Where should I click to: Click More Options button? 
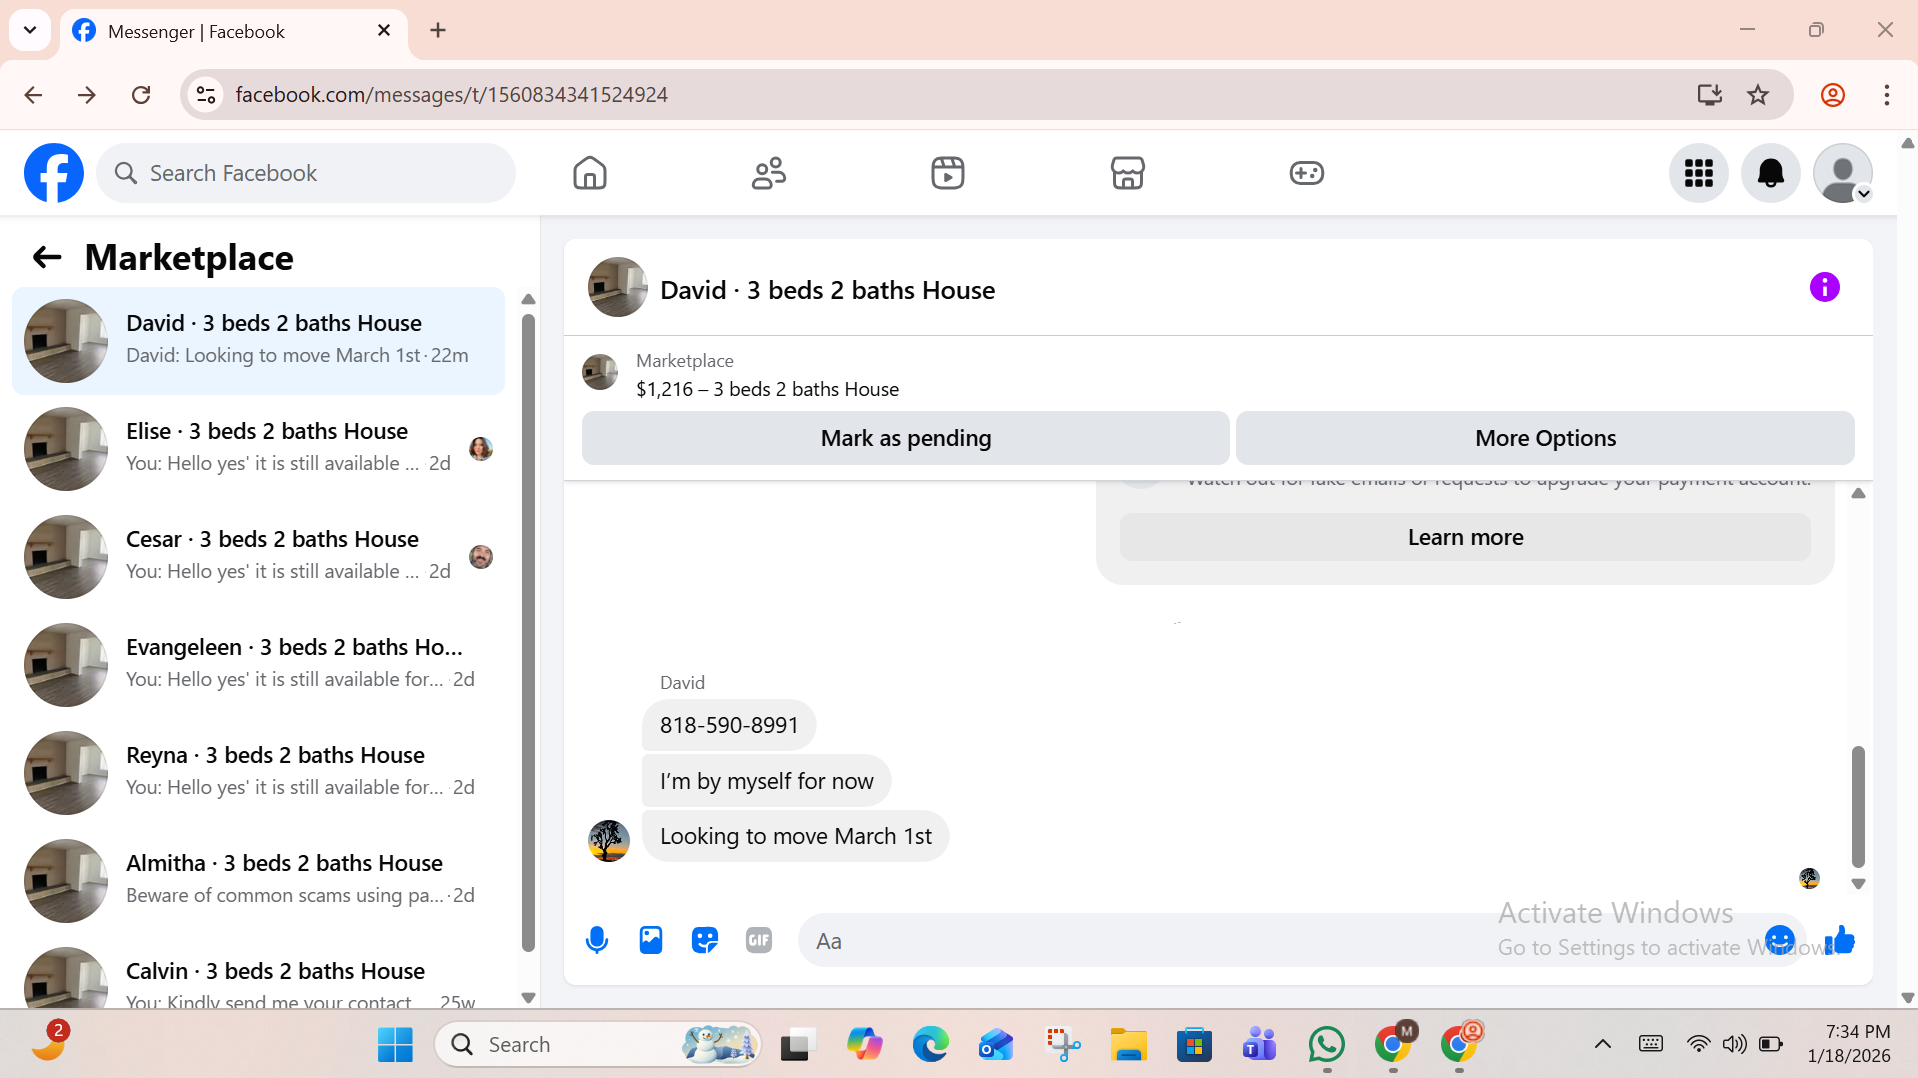tap(1545, 438)
